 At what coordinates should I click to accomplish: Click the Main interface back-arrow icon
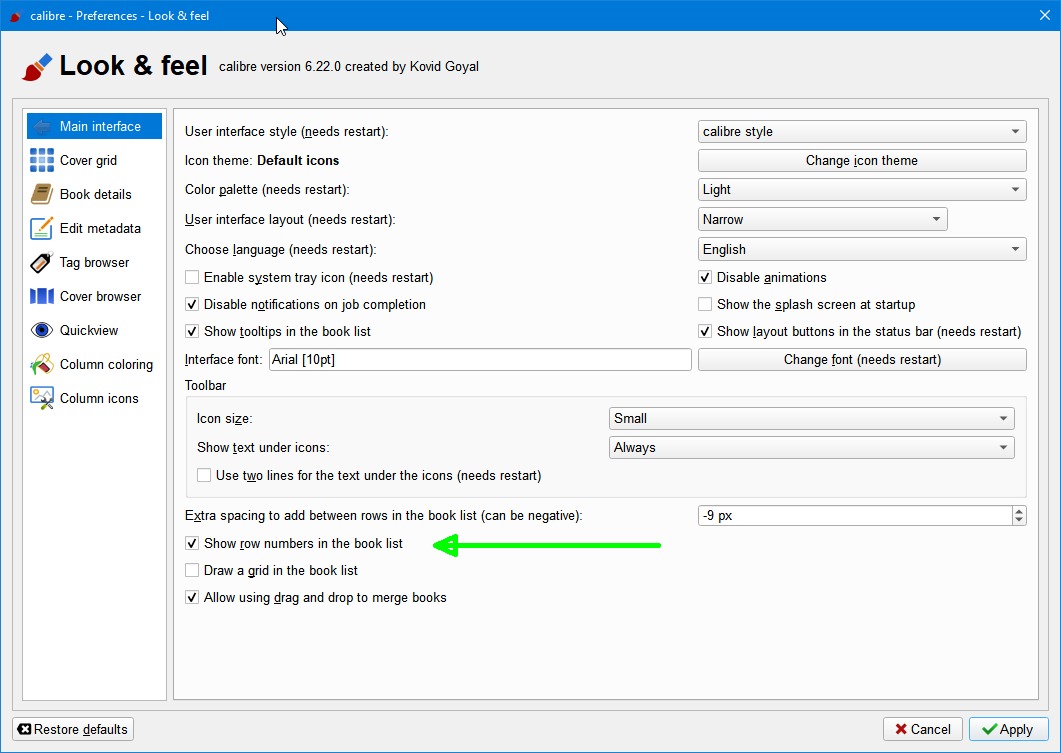click(x=42, y=127)
